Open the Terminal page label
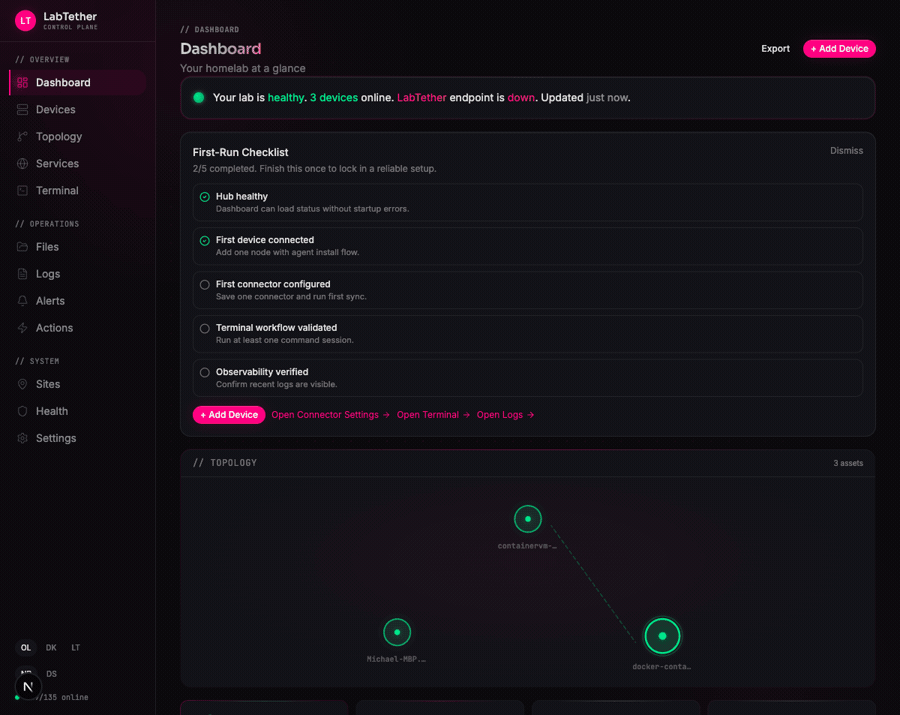The image size is (900, 715). [57, 191]
